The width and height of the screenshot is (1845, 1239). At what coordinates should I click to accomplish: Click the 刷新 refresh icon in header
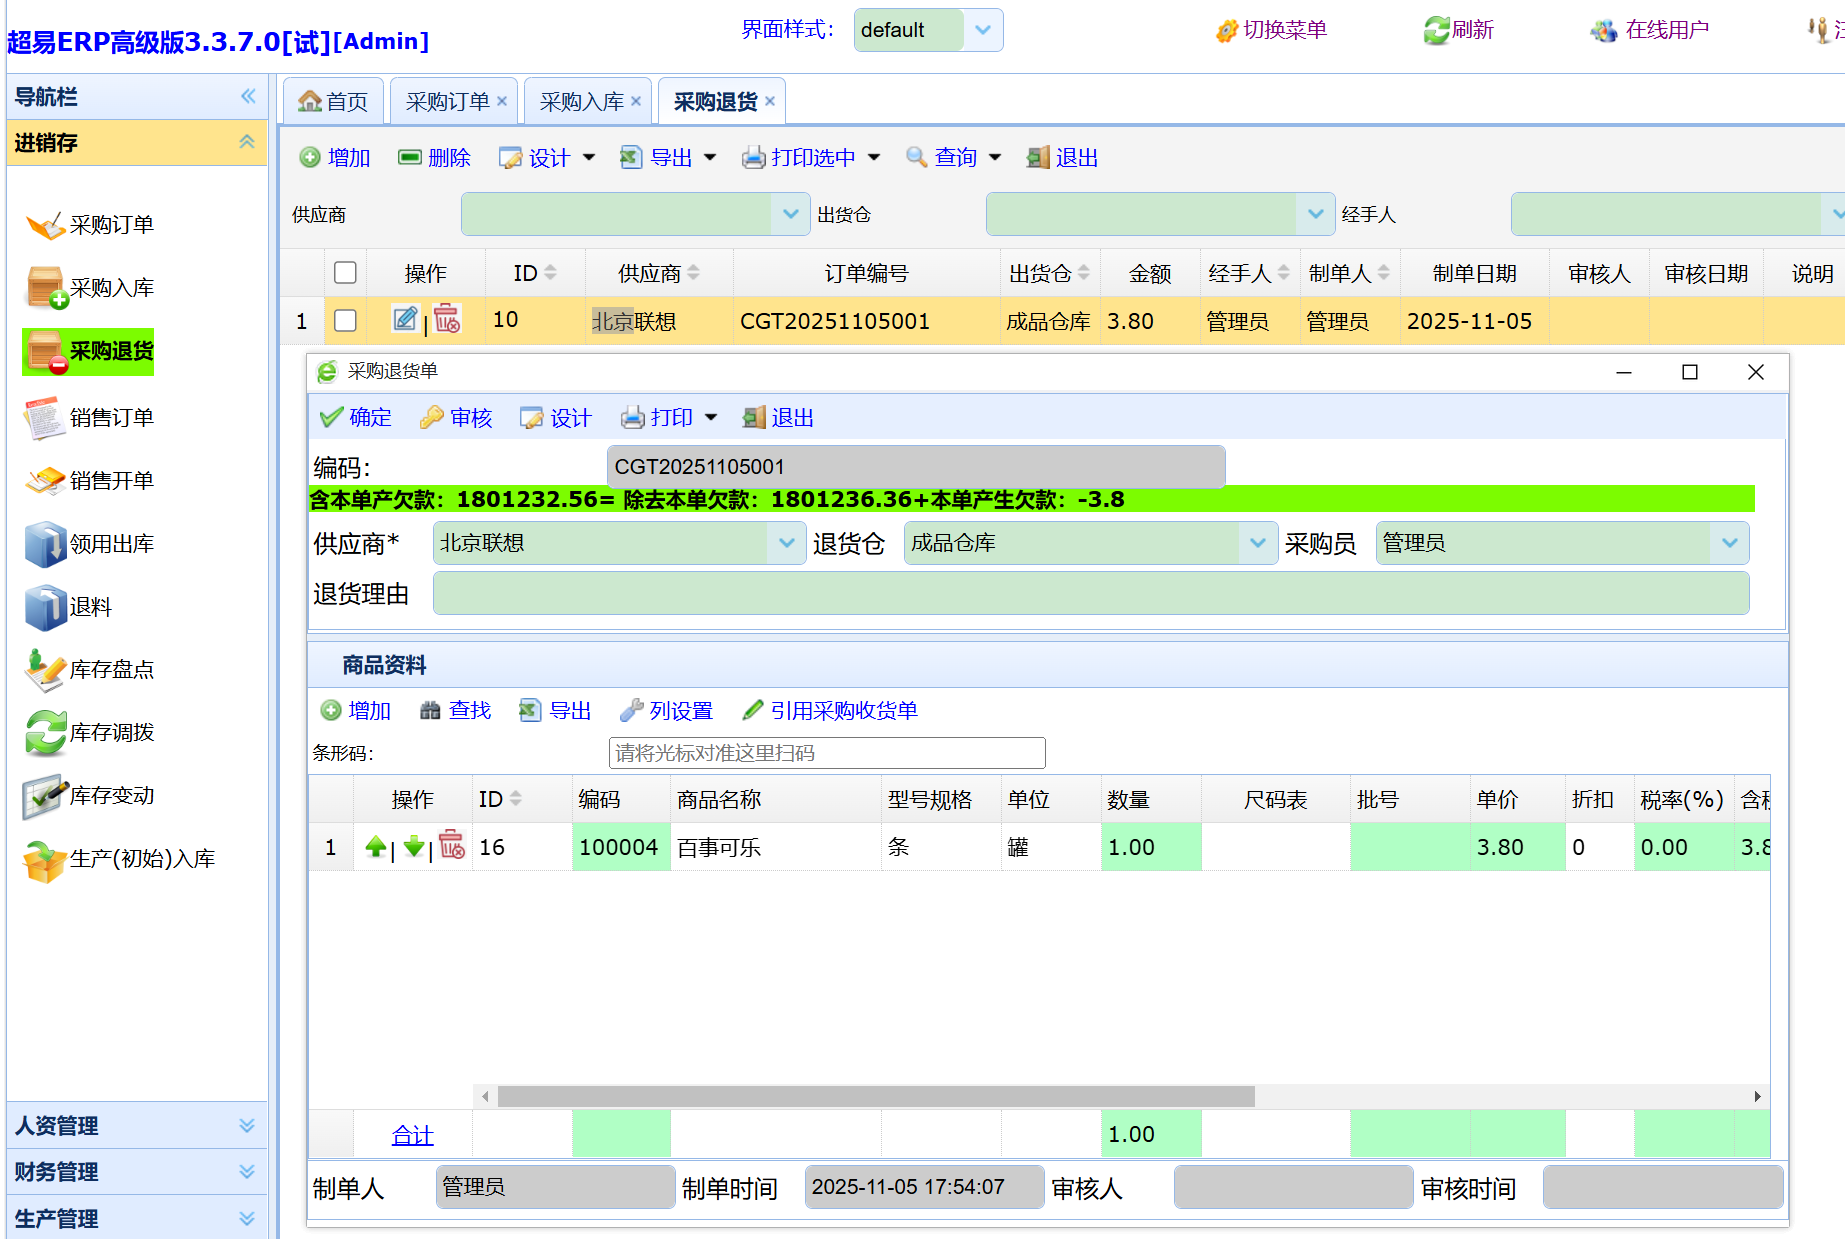click(1437, 30)
